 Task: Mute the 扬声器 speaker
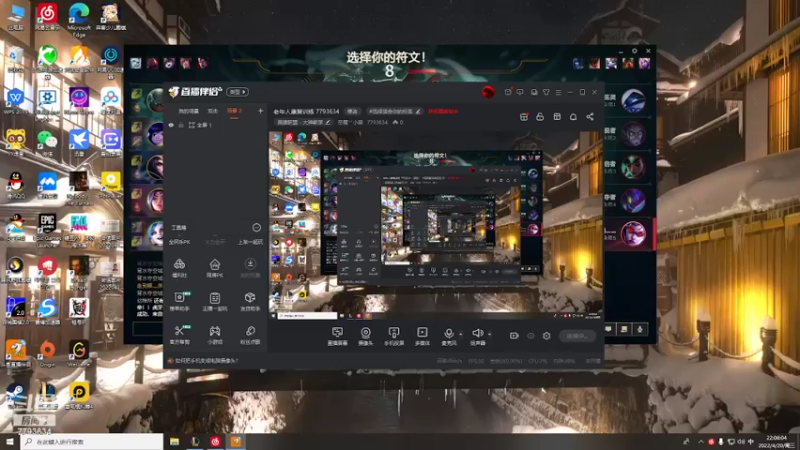pos(478,336)
